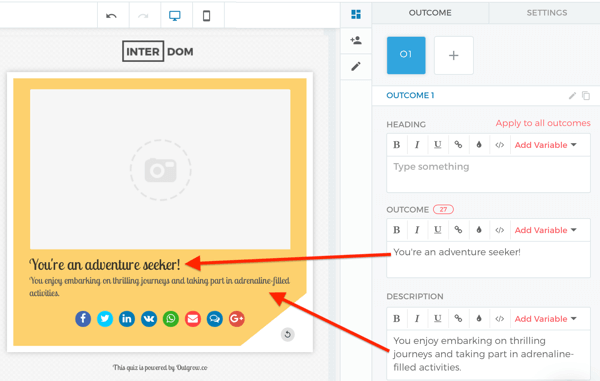Insert link in Description editor
Image resolution: width=600 pixels, height=381 pixels.
pyautogui.click(x=458, y=319)
